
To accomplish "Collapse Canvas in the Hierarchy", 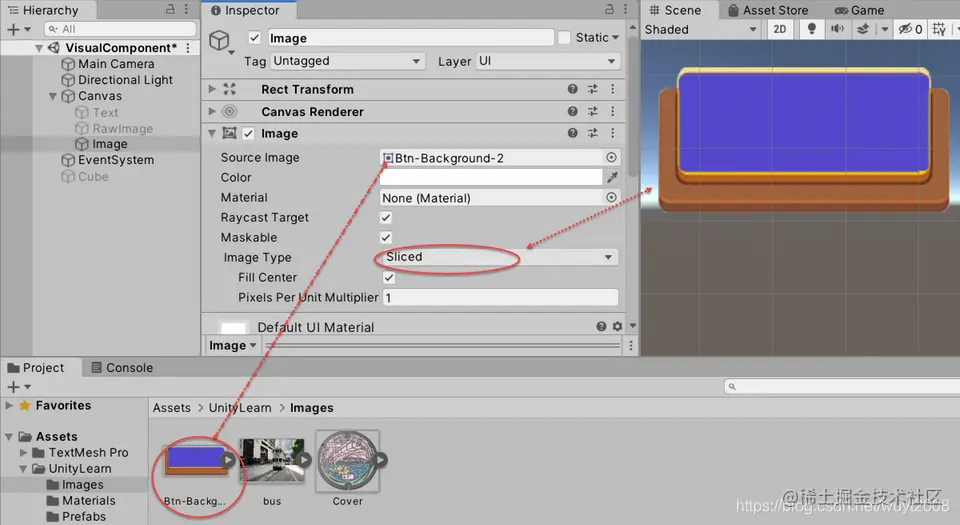I will pos(53,96).
